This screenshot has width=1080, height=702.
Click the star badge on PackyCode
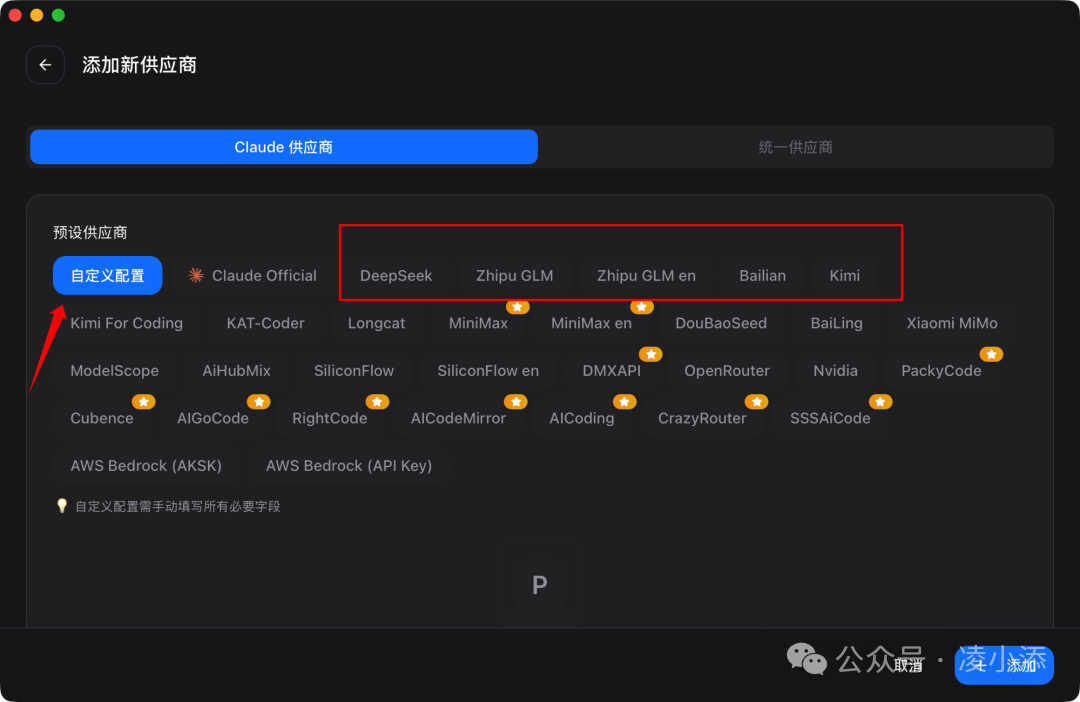[991, 354]
